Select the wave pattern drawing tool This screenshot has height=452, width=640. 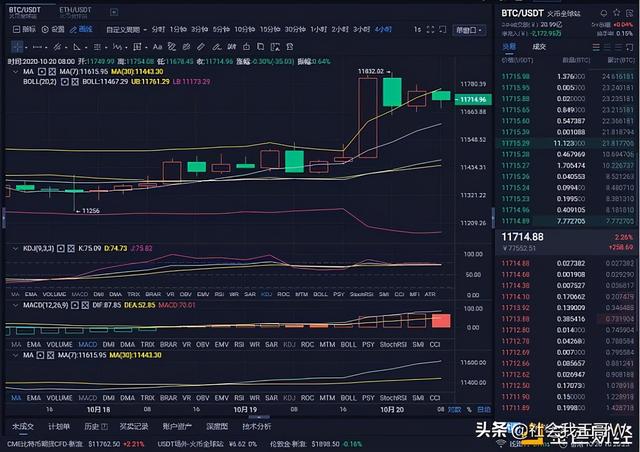tap(117, 47)
